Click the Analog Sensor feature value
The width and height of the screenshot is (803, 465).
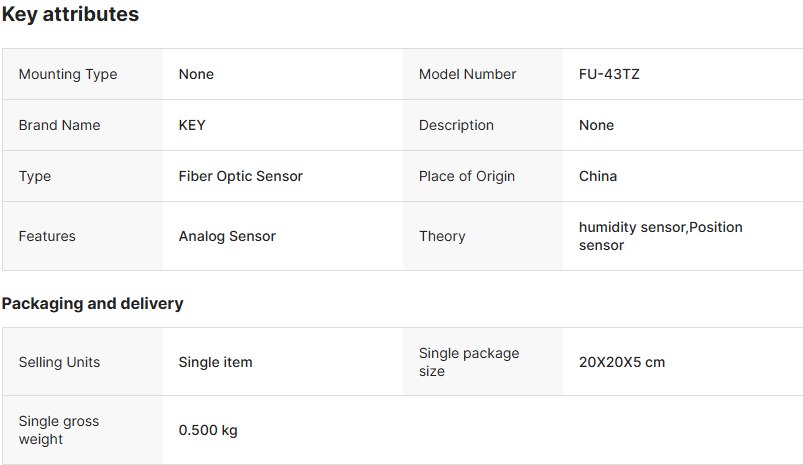pos(227,236)
